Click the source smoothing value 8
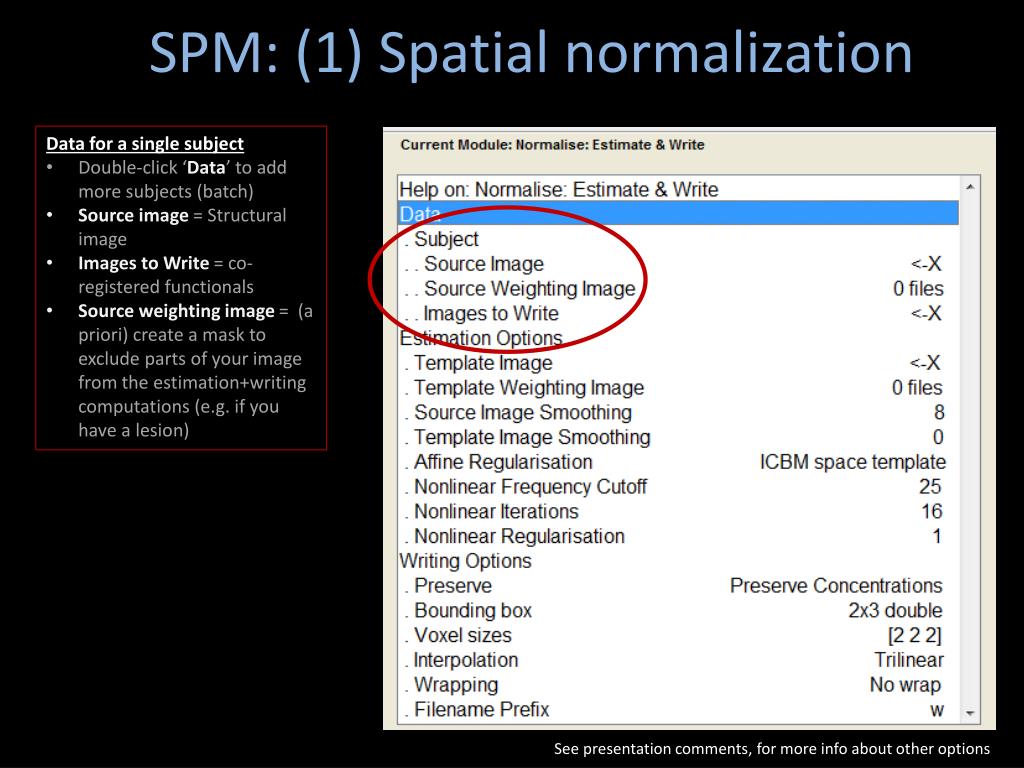This screenshot has height=768, width=1024. point(939,413)
